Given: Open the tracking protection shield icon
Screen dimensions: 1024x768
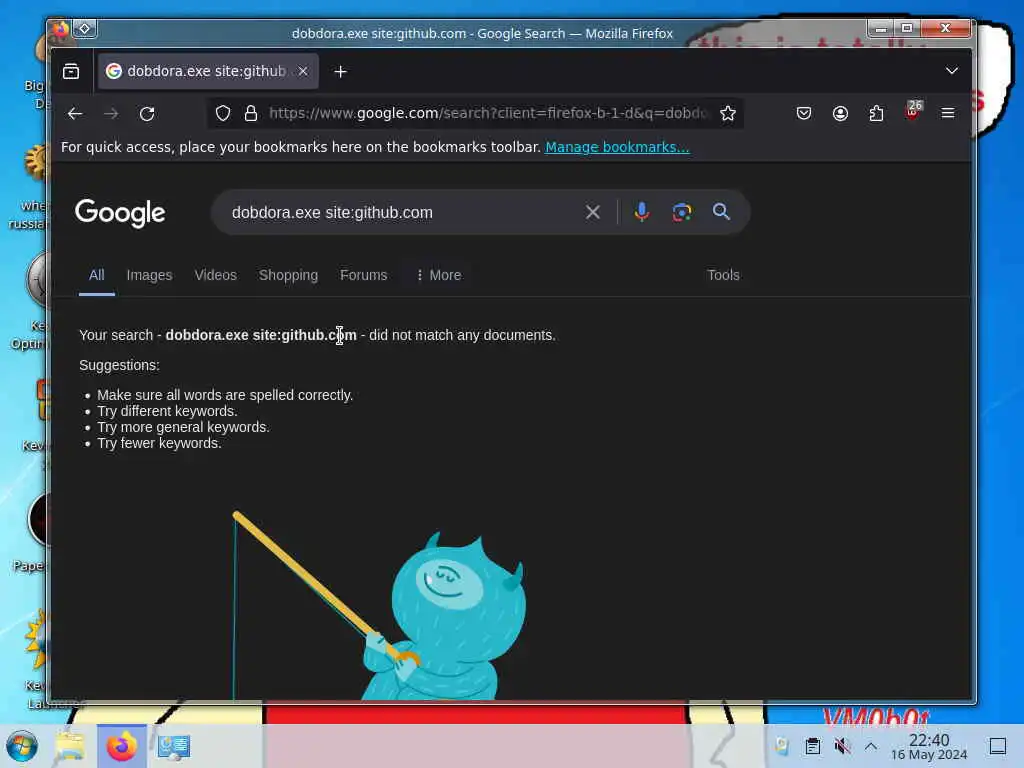Looking at the screenshot, I should pos(223,114).
